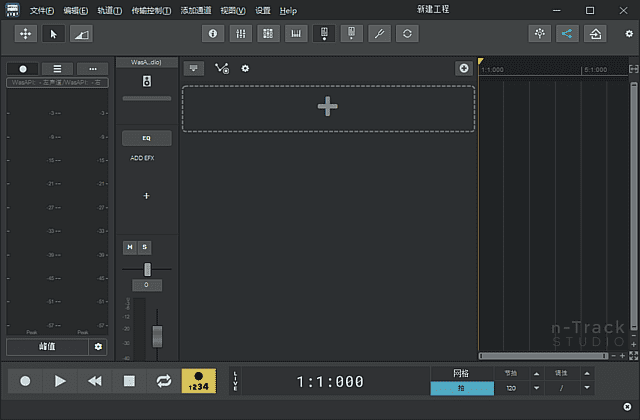Open the piano keyboard icon
Viewport: 640px width, 420px height.
[x=295, y=33]
